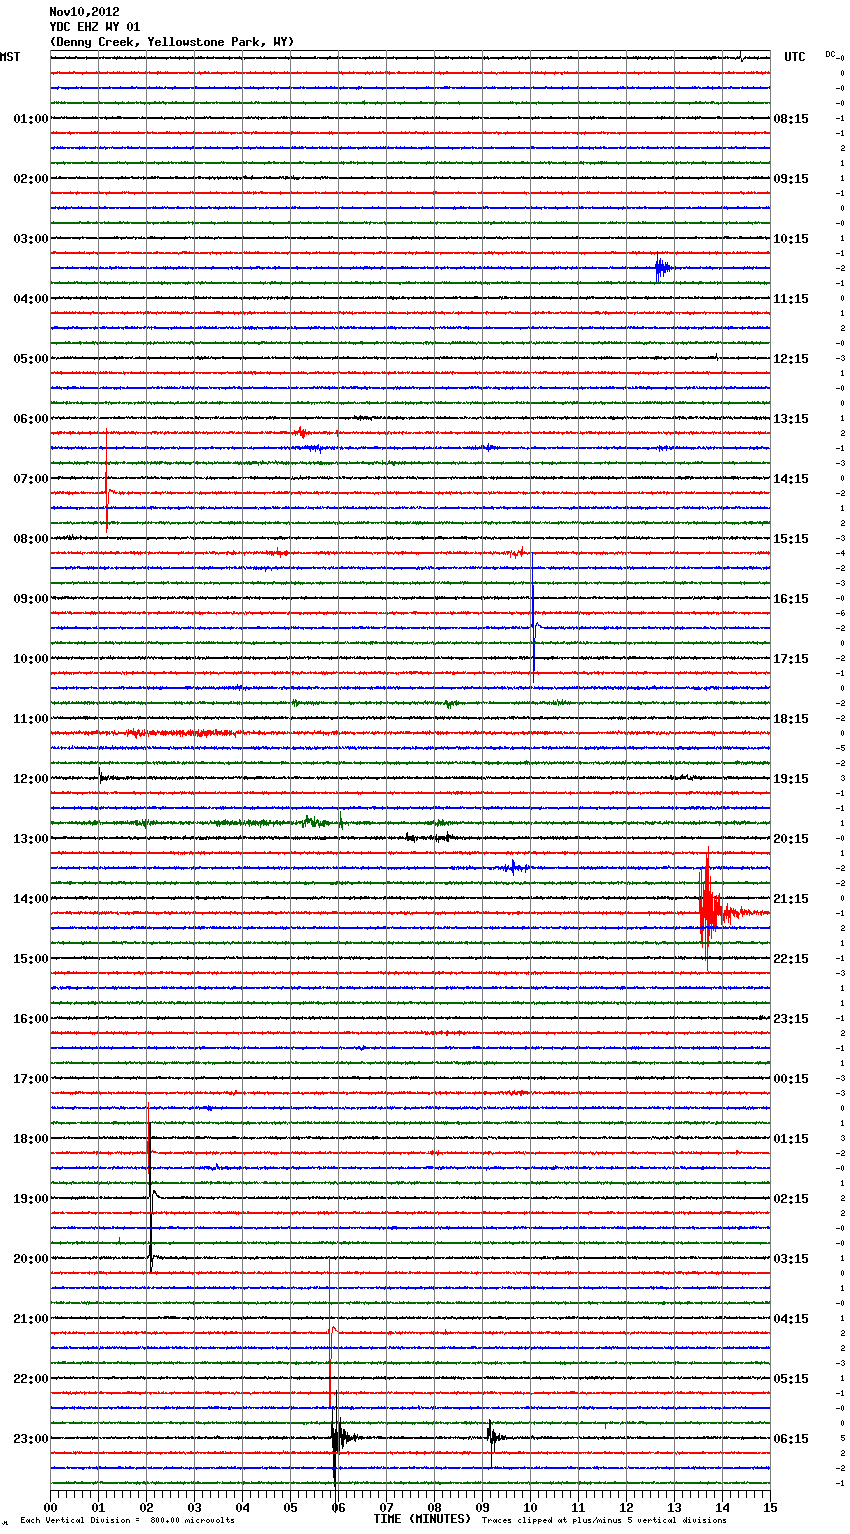This screenshot has width=850, height=1534.
Task: Click the Nov10,2012 date heading
Action: point(84,12)
